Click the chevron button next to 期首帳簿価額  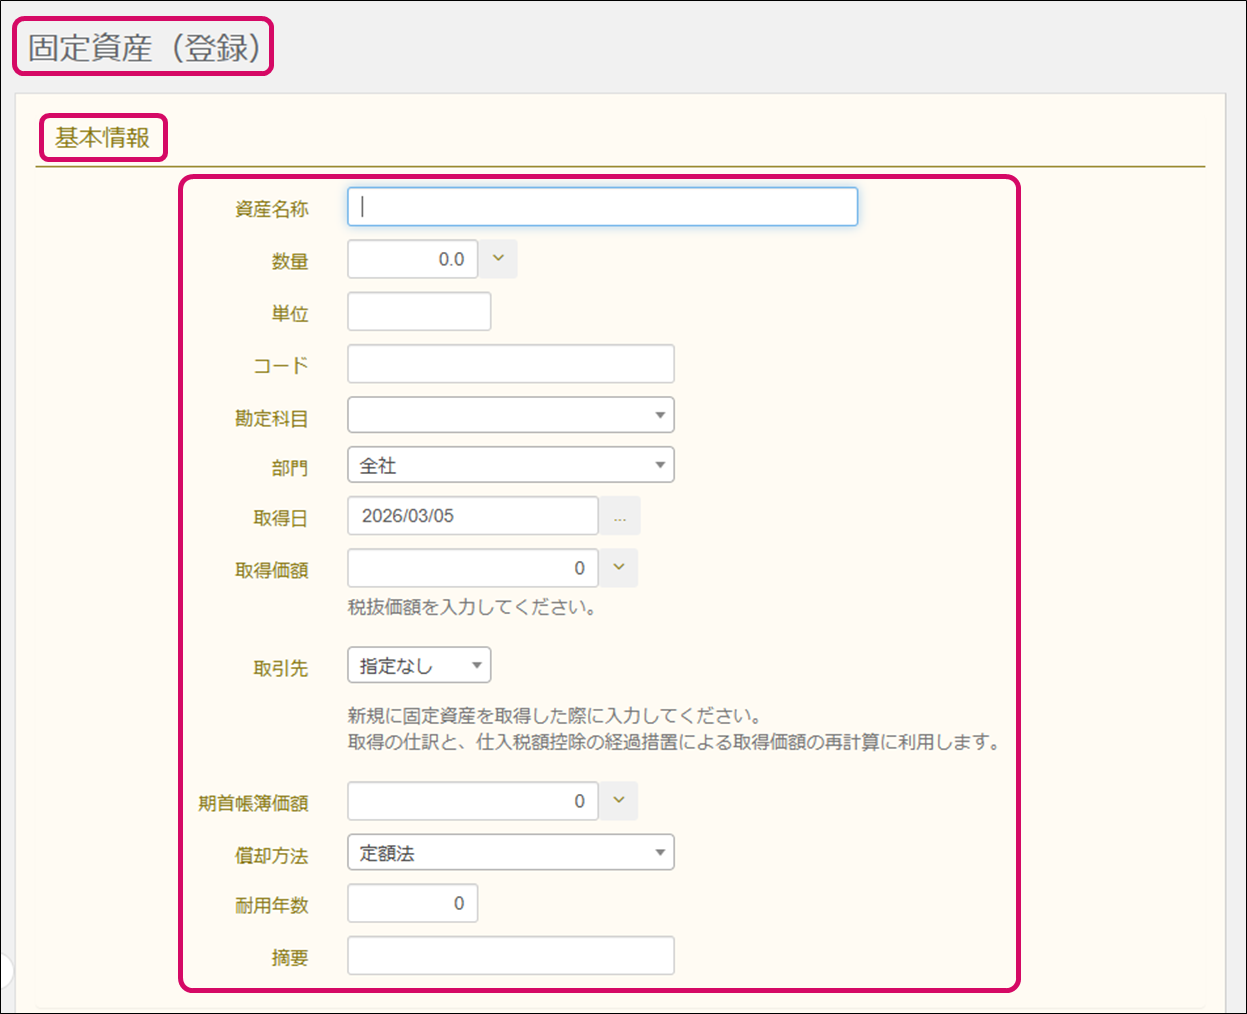pyautogui.click(x=618, y=801)
